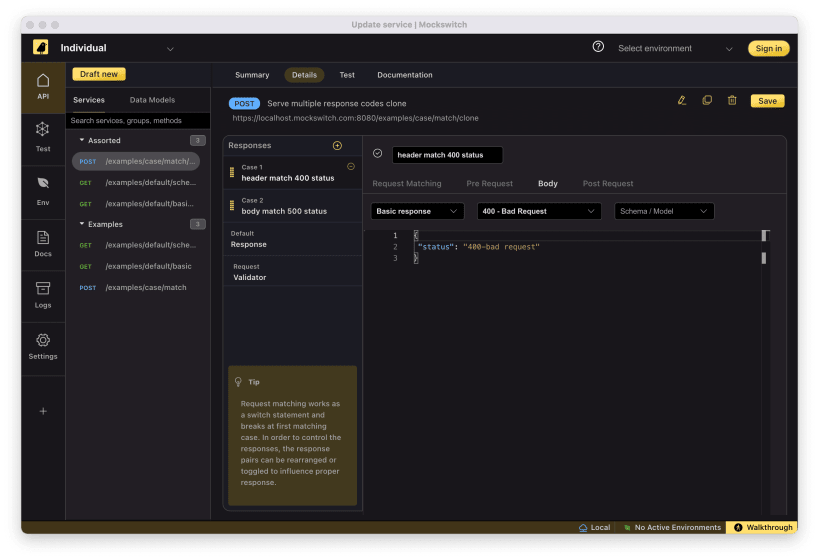Click the Local cloud status icon
Screen dimensions: 819x560
(583, 528)
